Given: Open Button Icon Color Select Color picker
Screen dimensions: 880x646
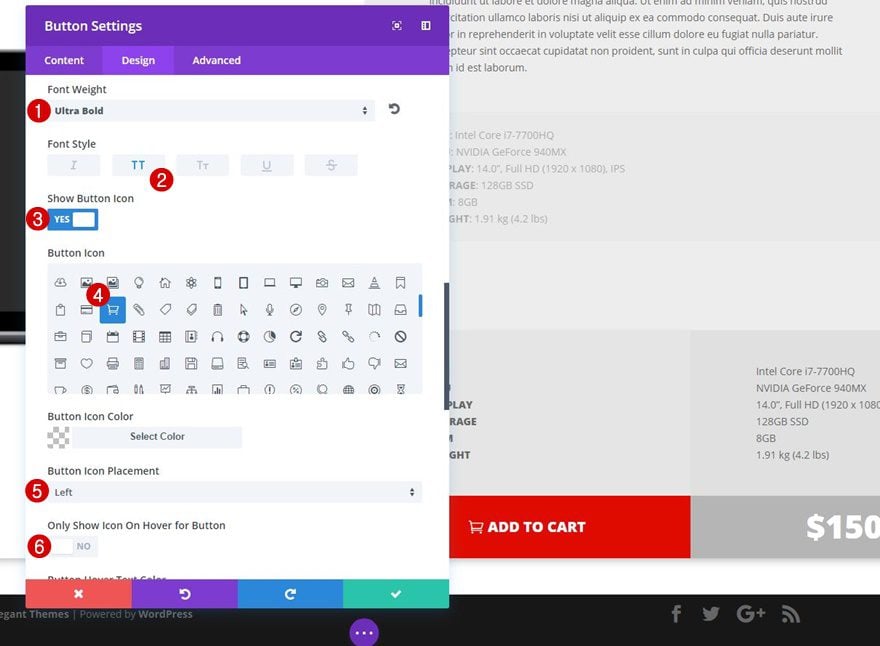Looking at the screenshot, I should click(x=157, y=437).
